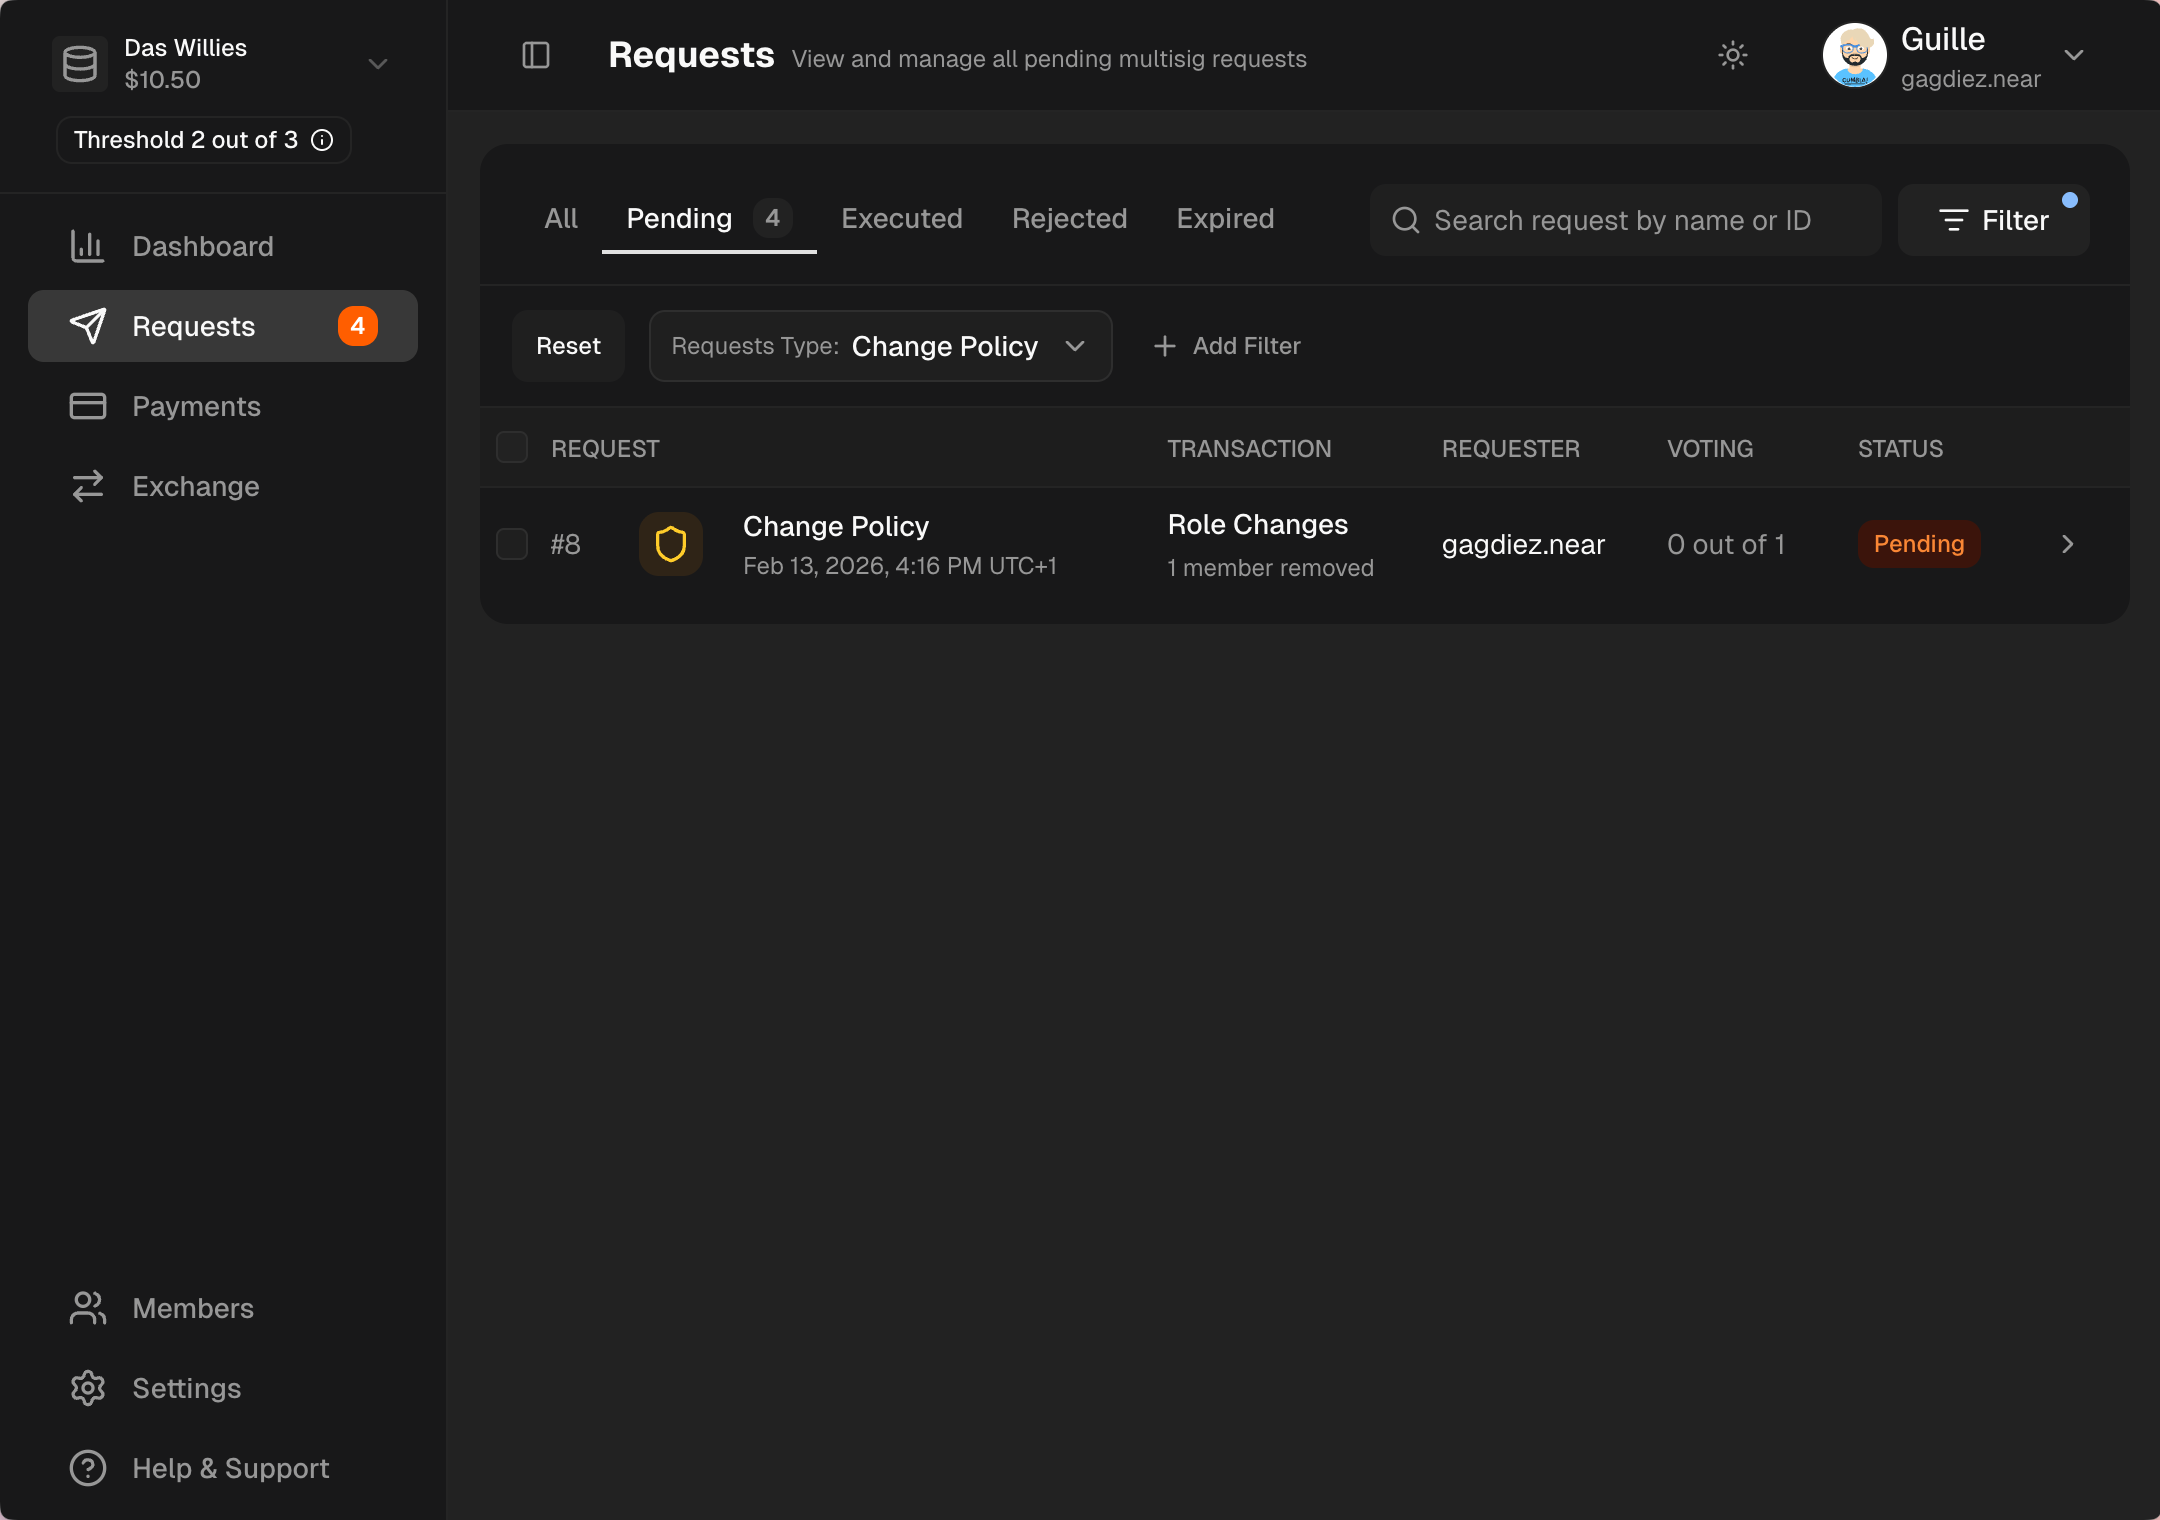Focus the search request field
This screenshot has width=2160, height=1520.
coord(1625,220)
